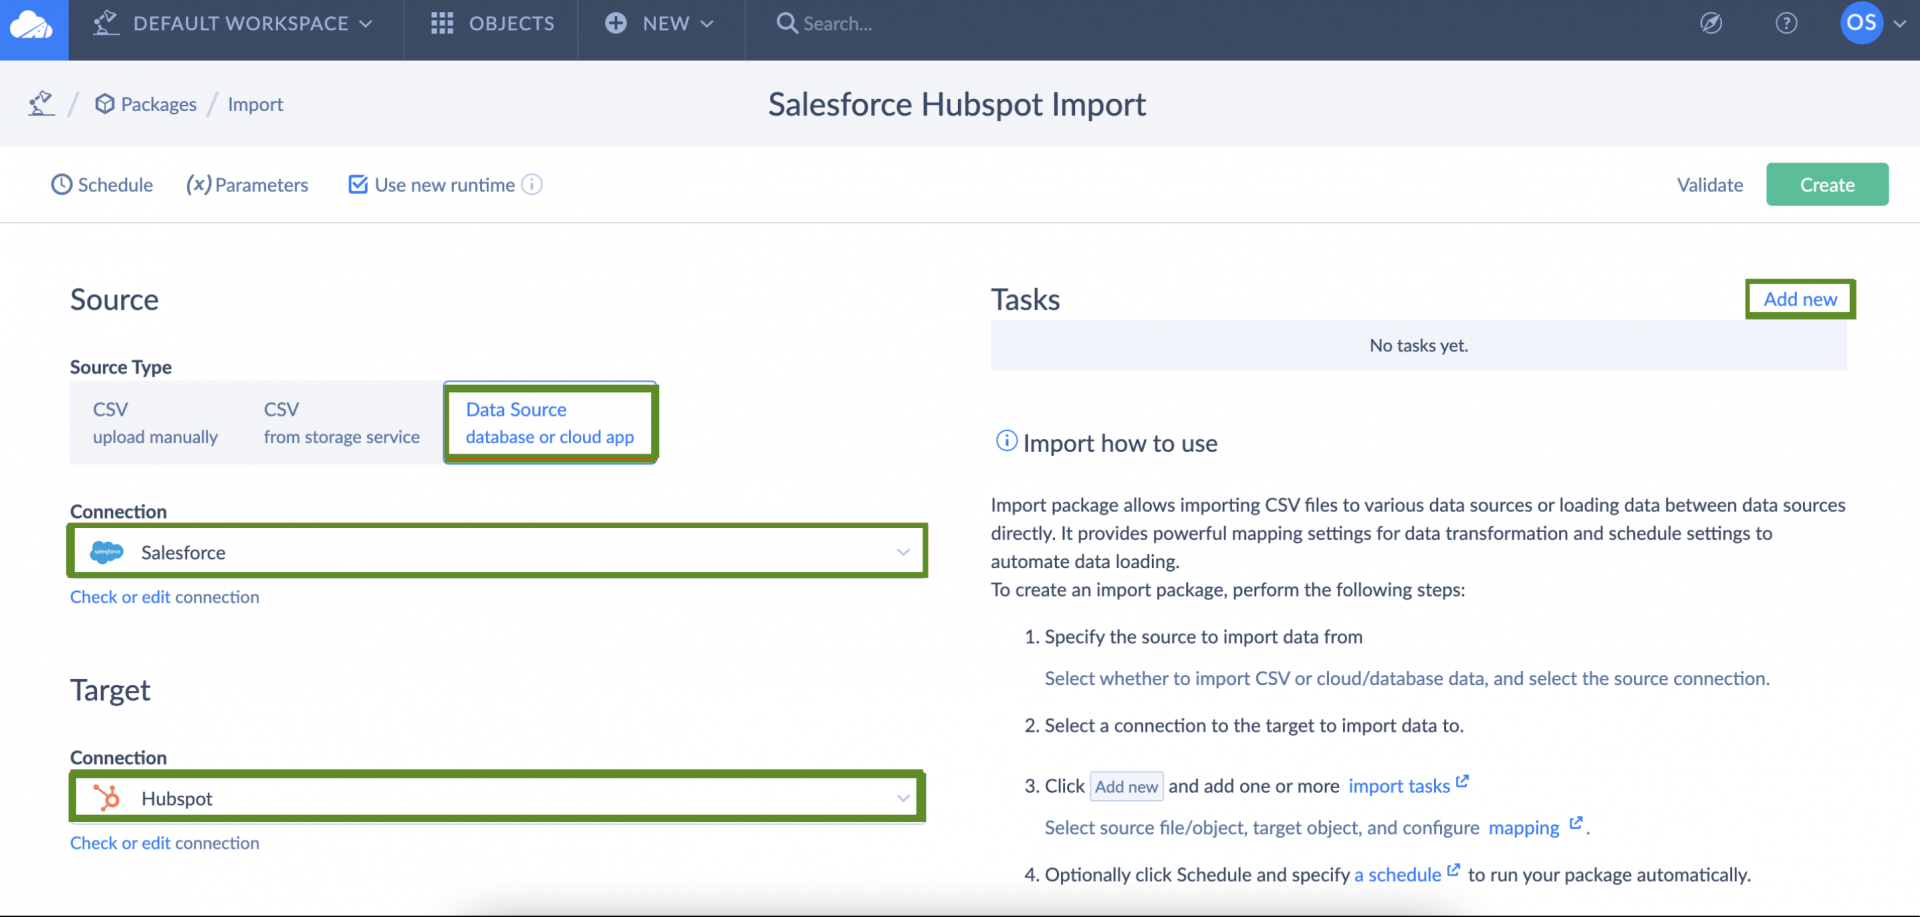
Task: Click the Packages box icon in breadcrumb
Action: click(x=105, y=103)
